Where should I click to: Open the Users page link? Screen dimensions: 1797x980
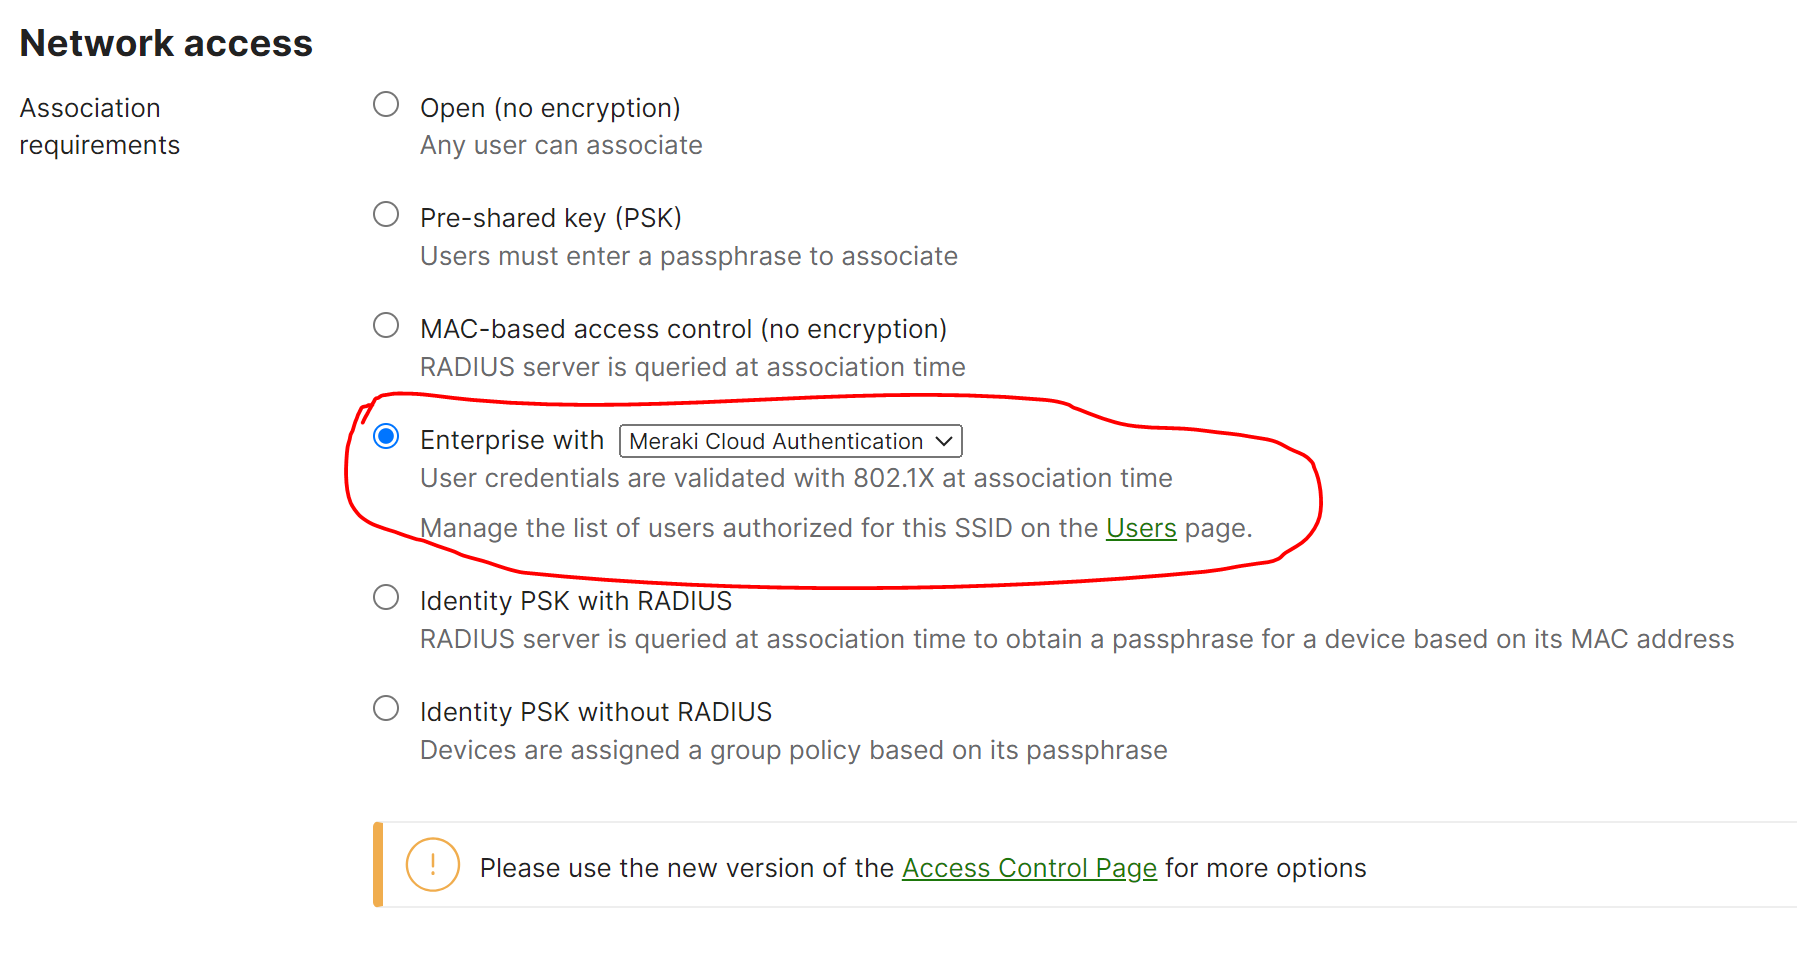(1140, 528)
